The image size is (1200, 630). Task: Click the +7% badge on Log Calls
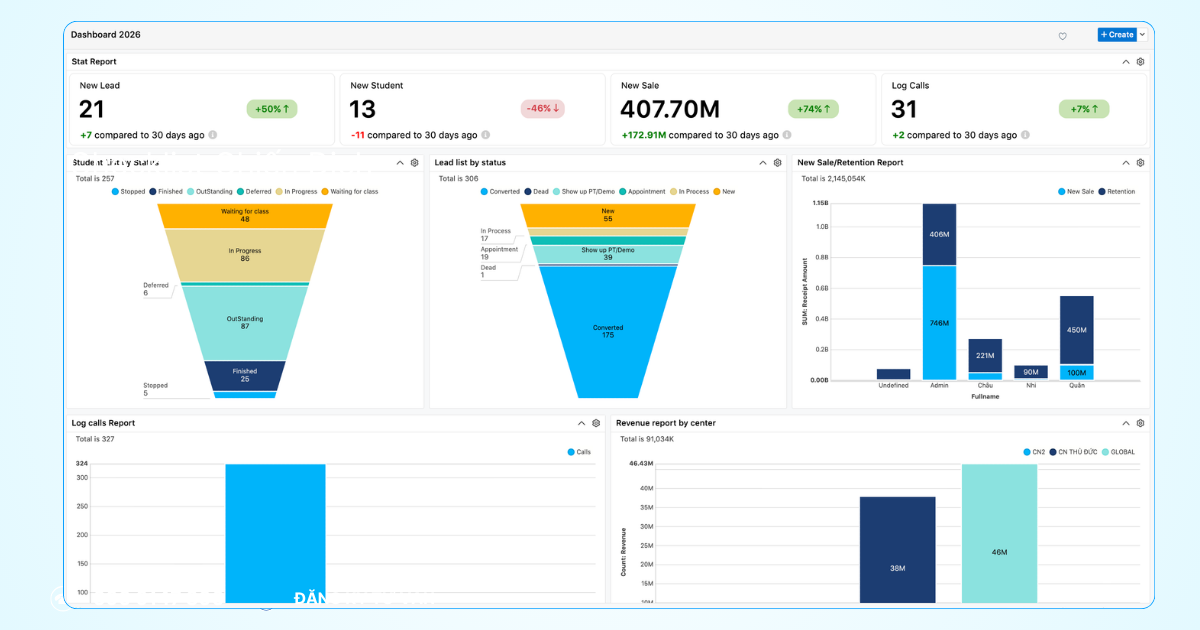click(1084, 109)
